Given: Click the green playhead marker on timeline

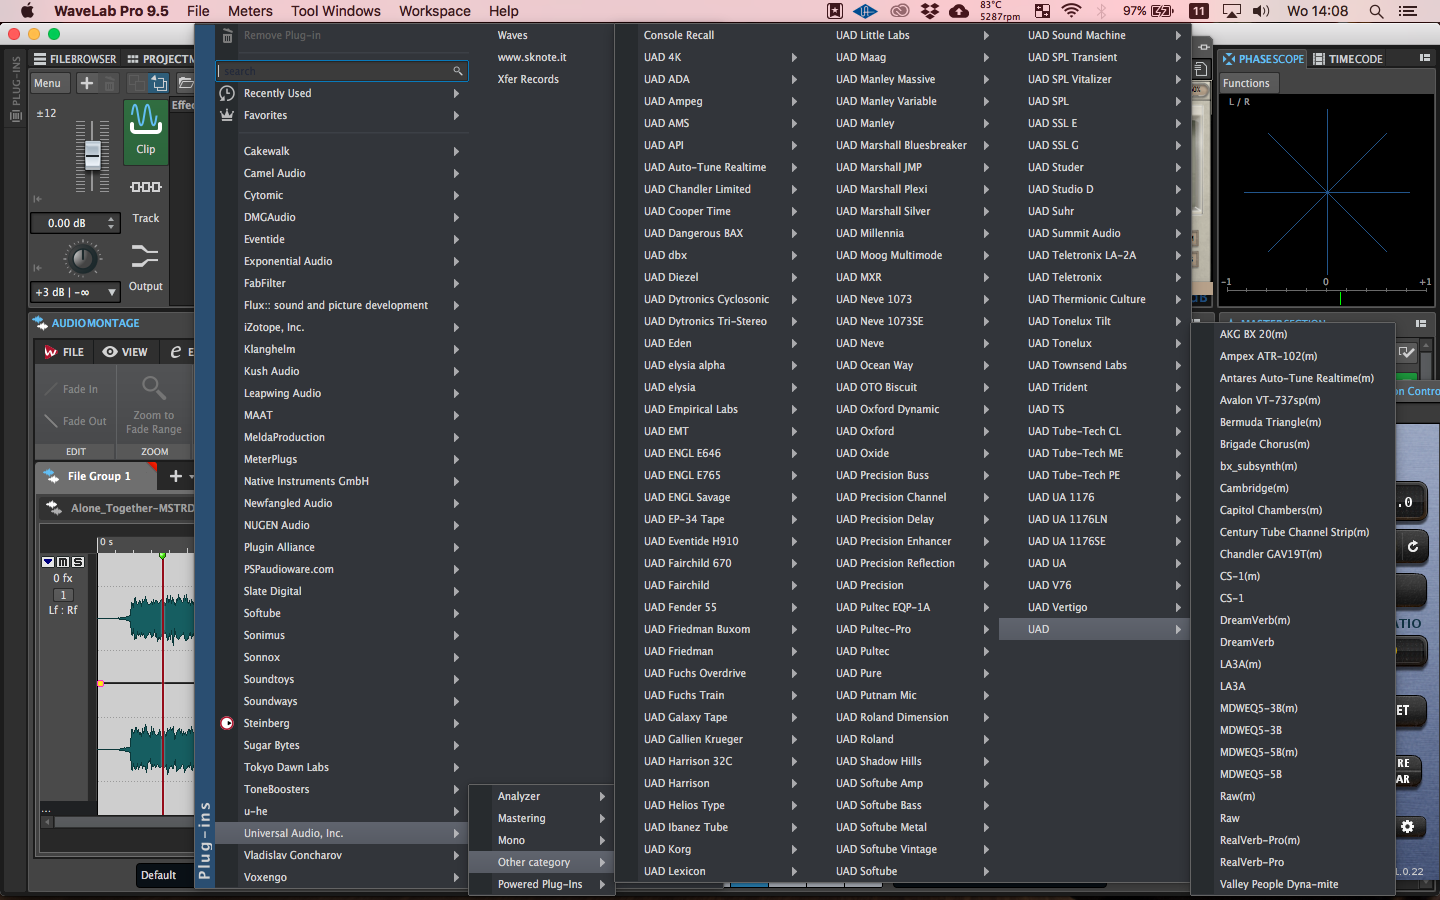Looking at the screenshot, I should click(162, 555).
